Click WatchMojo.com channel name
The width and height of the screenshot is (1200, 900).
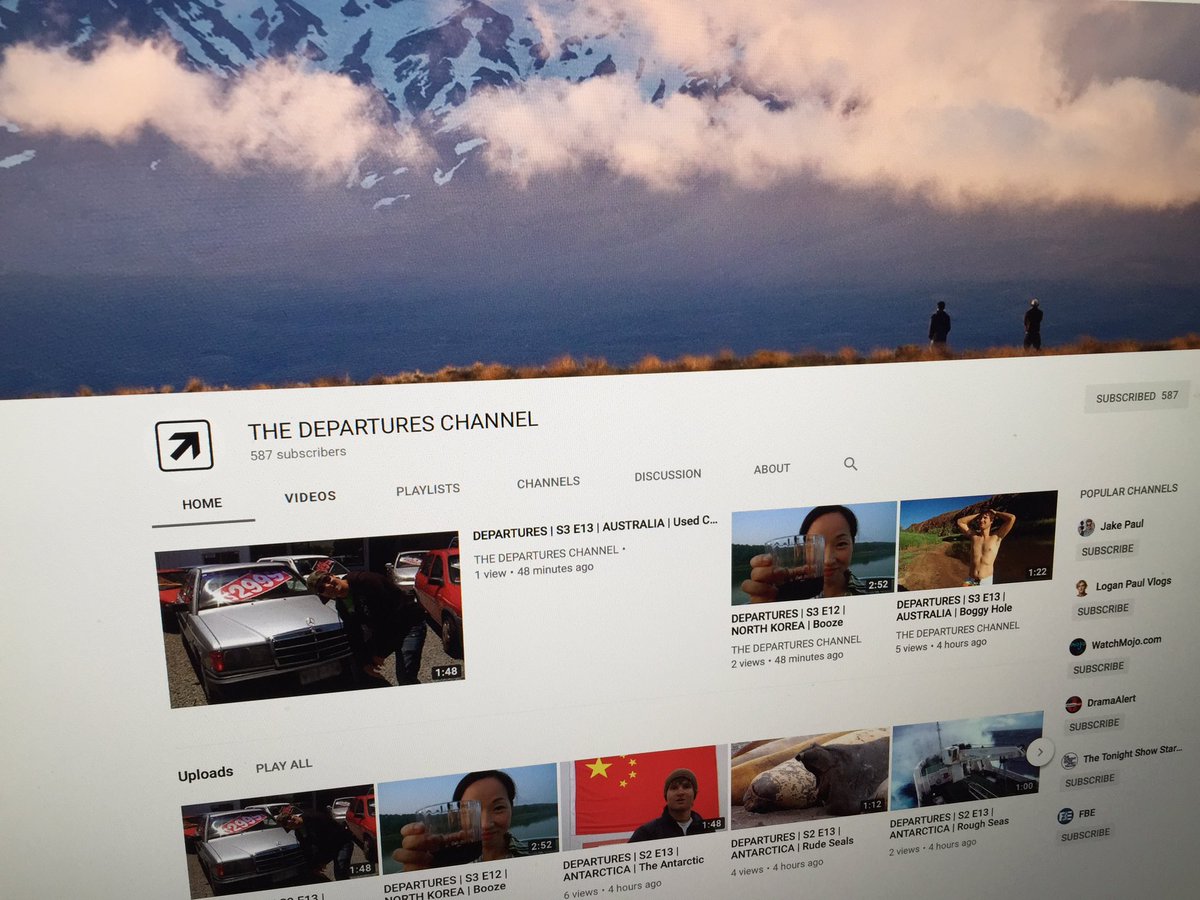click(1127, 642)
